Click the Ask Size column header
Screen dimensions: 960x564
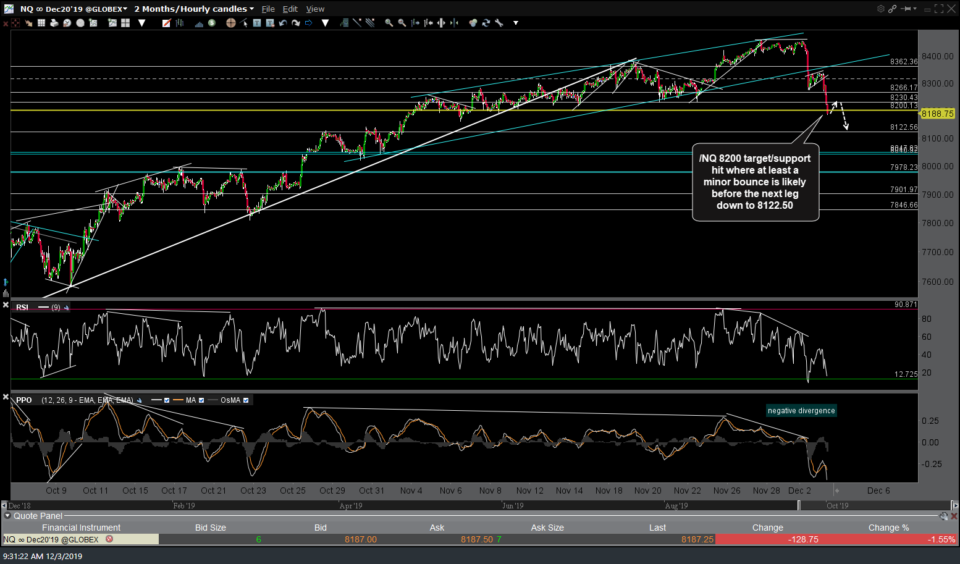[x=547, y=527]
